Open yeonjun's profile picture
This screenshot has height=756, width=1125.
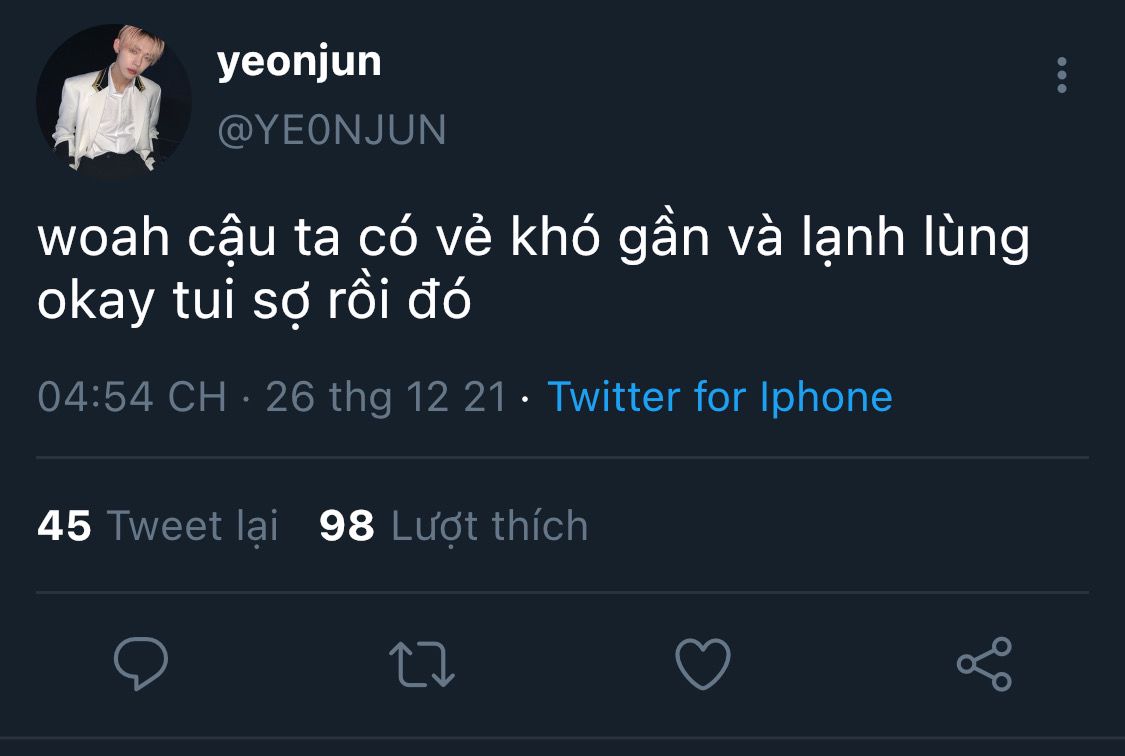click(114, 101)
